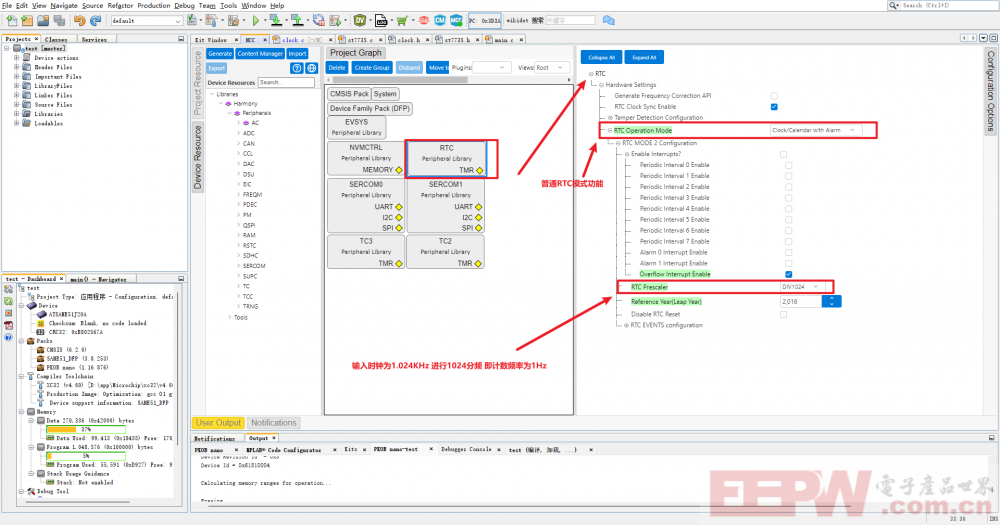Switch to the Notifications tab in User Output

point(274,423)
